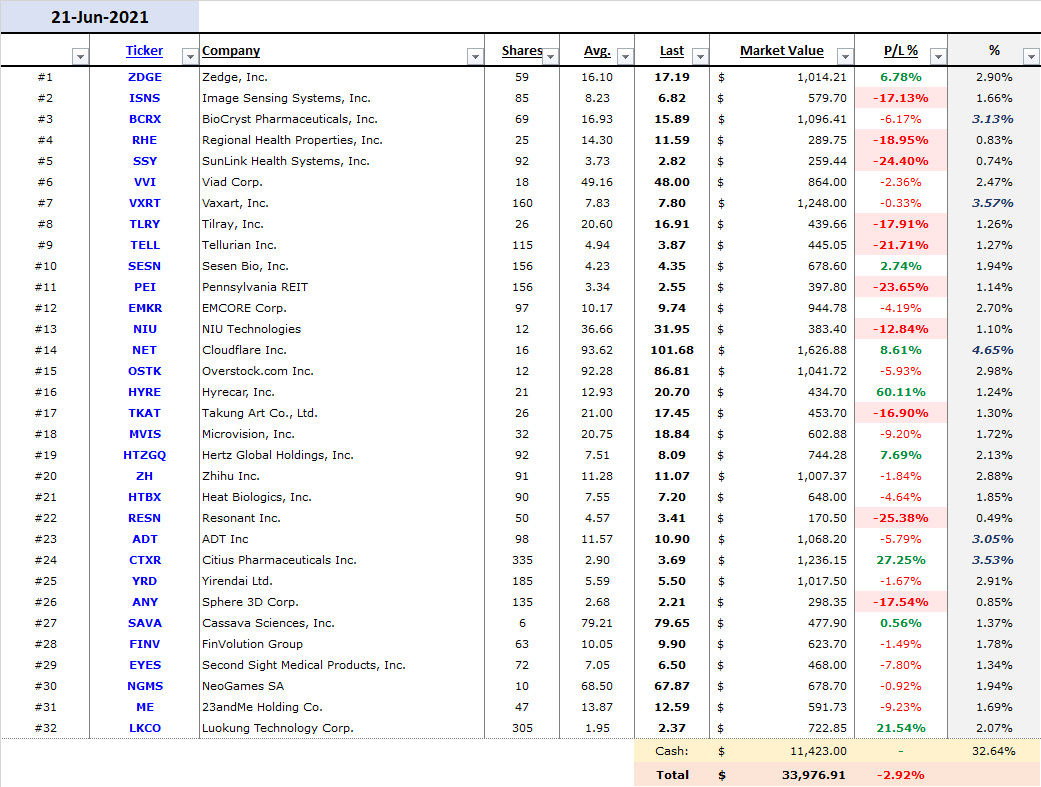This screenshot has height=787, width=1041.
Task: Select the NeoGames SA company cell
Action: pyautogui.click(x=342, y=686)
